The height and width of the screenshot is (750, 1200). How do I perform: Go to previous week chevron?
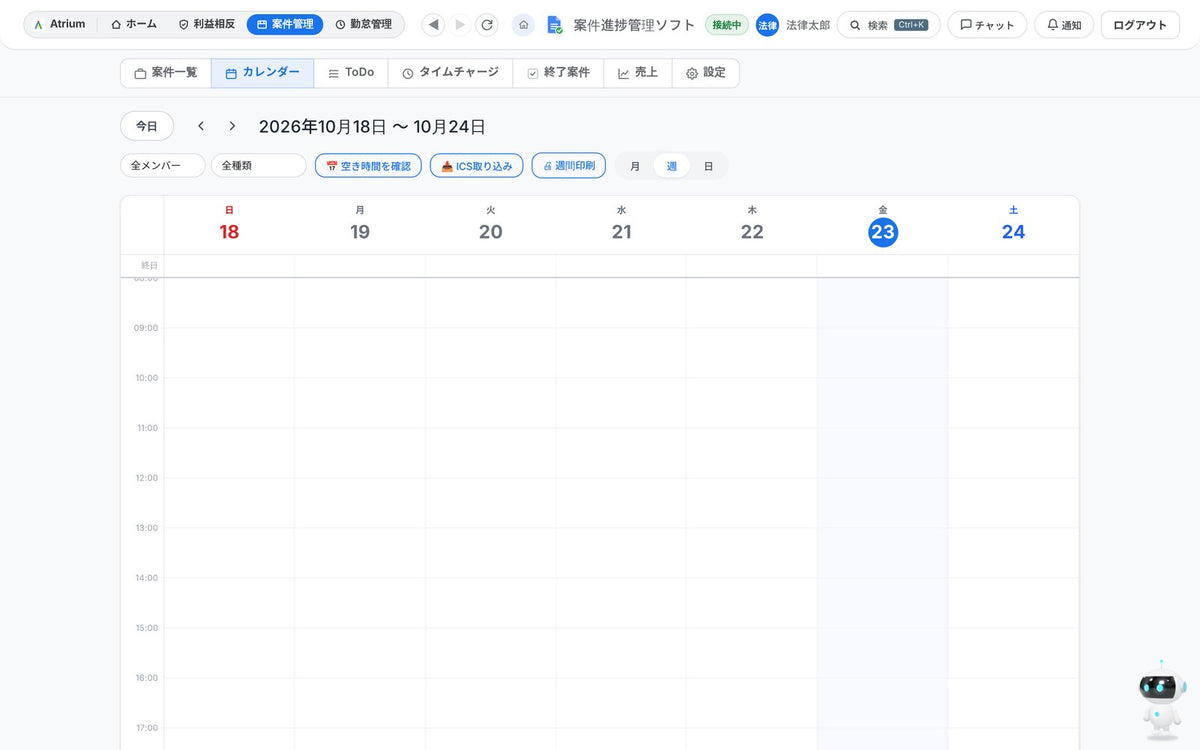pyautogui.click(x=201, y=126)
